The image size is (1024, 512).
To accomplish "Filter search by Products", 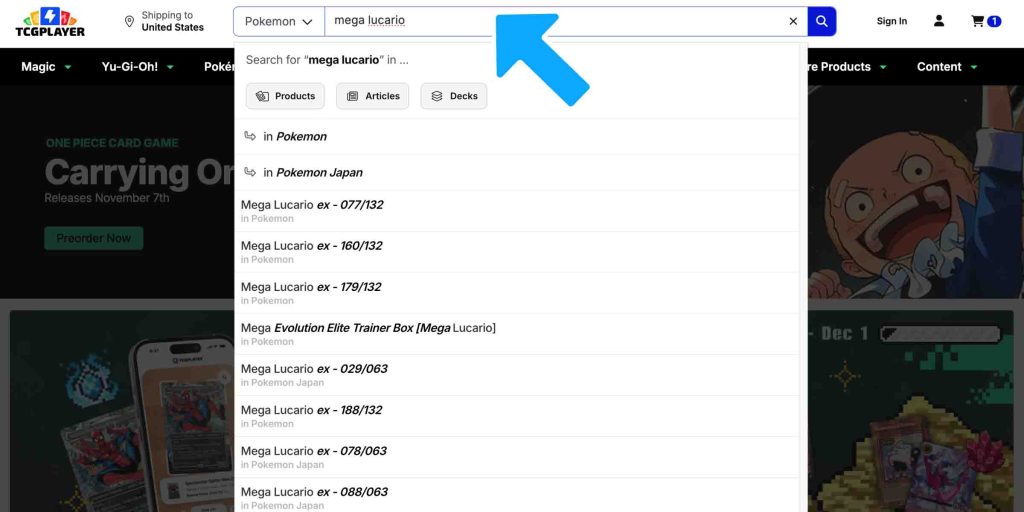I will [x=285, y=96].
